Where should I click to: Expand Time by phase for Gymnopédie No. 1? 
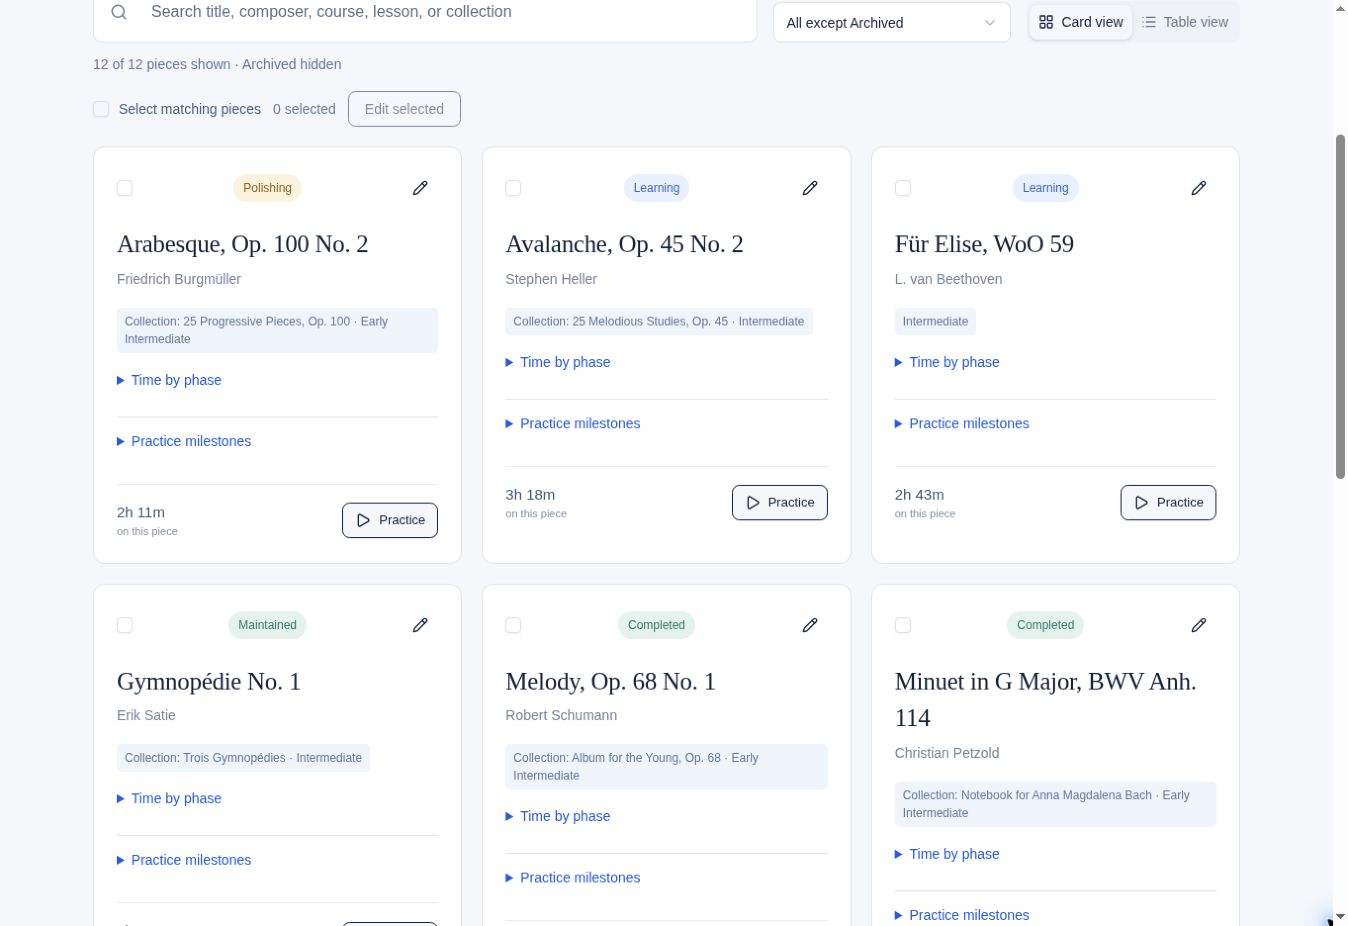[169, 798]
